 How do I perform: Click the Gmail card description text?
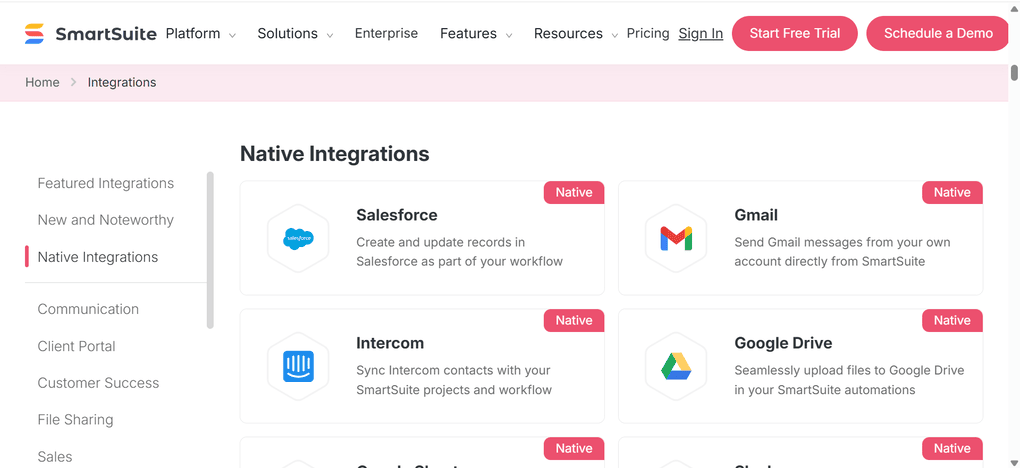point(842,252)
